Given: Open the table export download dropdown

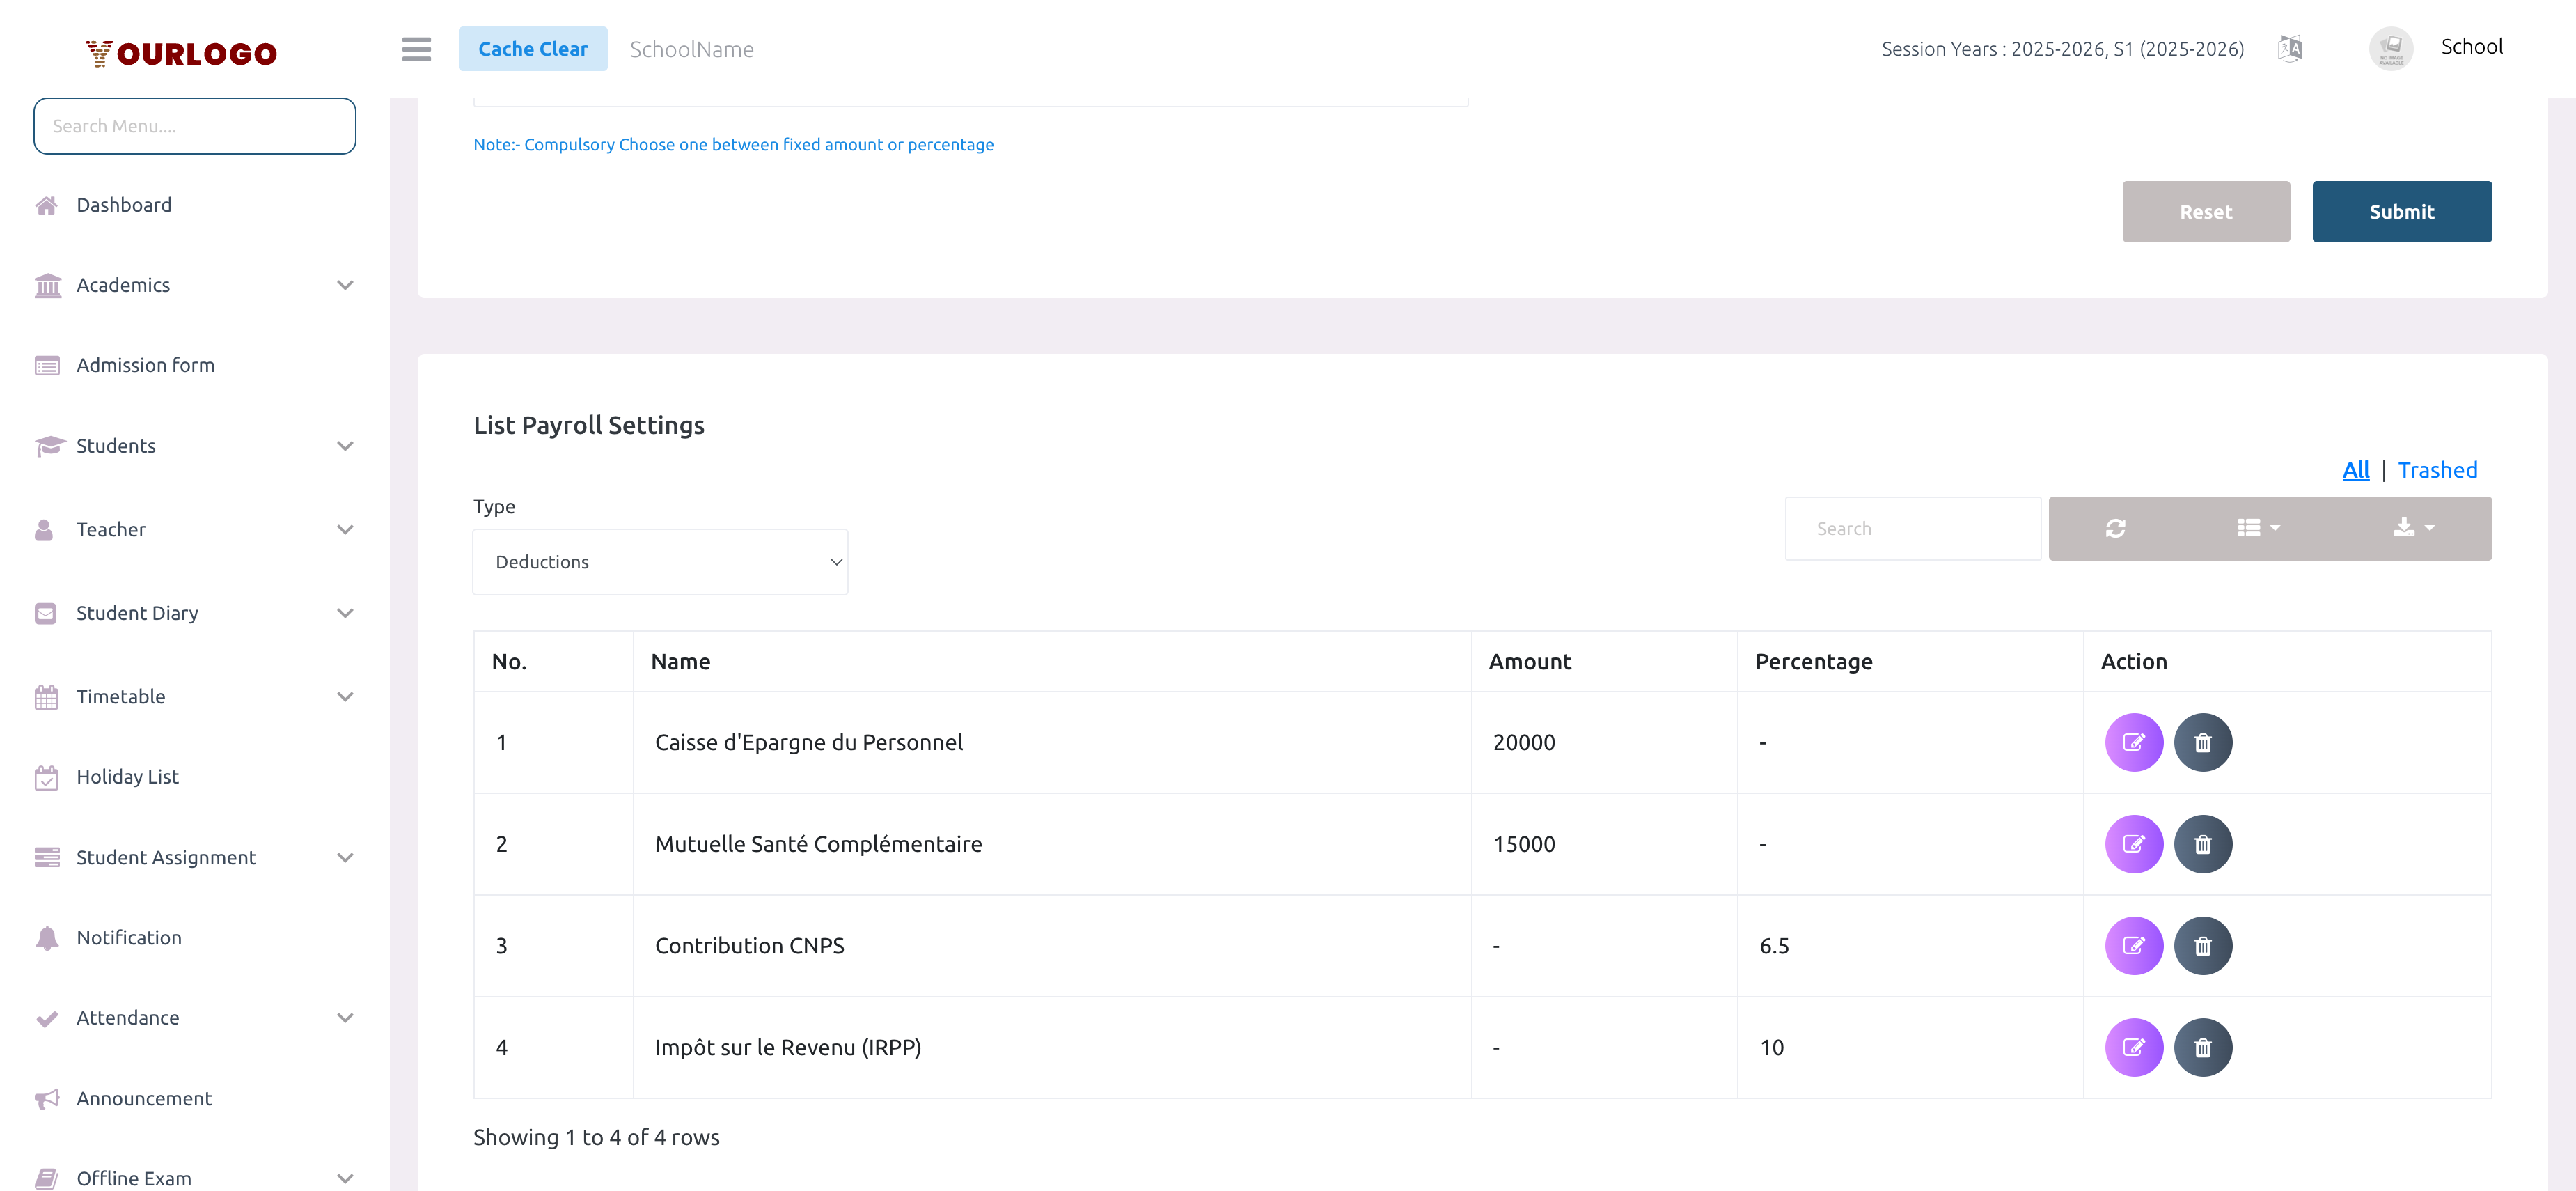Looking at the screenshot, I should click(x=2412, y=528).
